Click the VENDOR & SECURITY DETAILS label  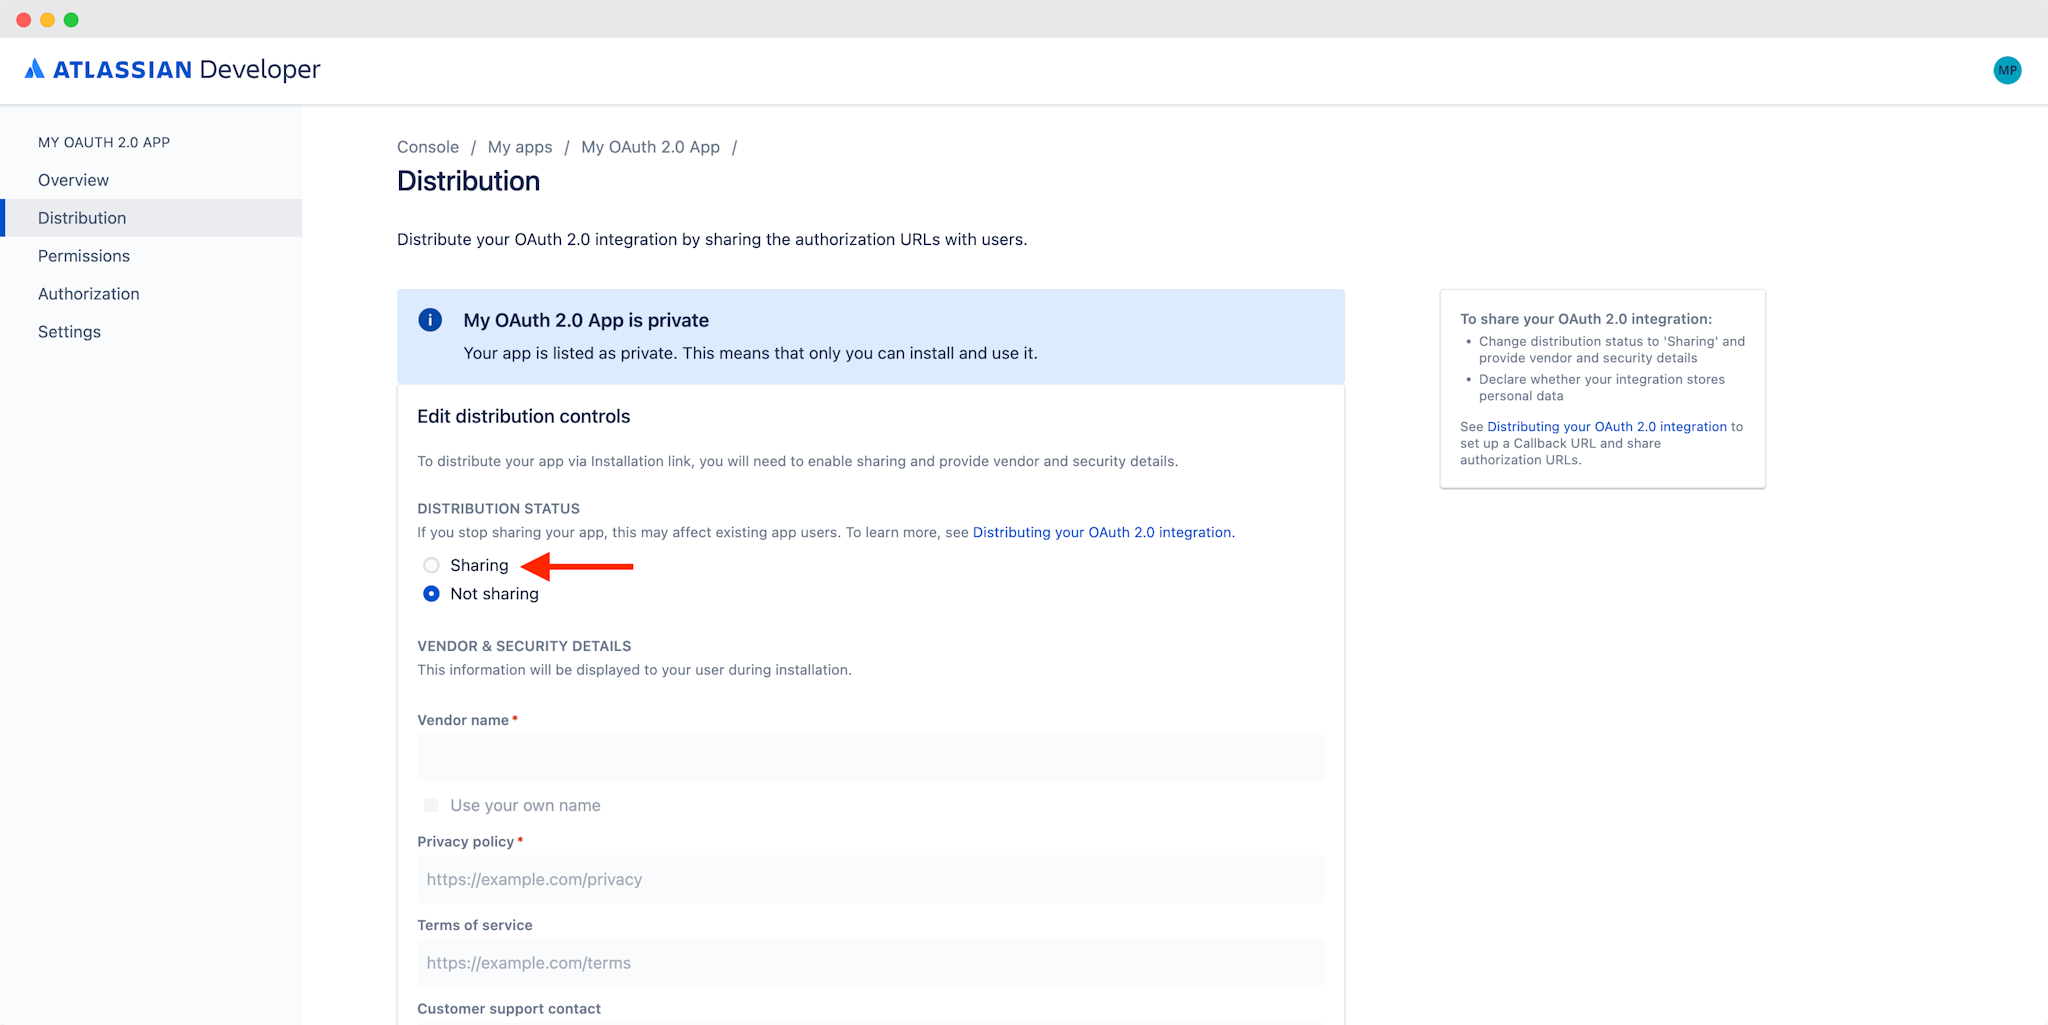524,646
